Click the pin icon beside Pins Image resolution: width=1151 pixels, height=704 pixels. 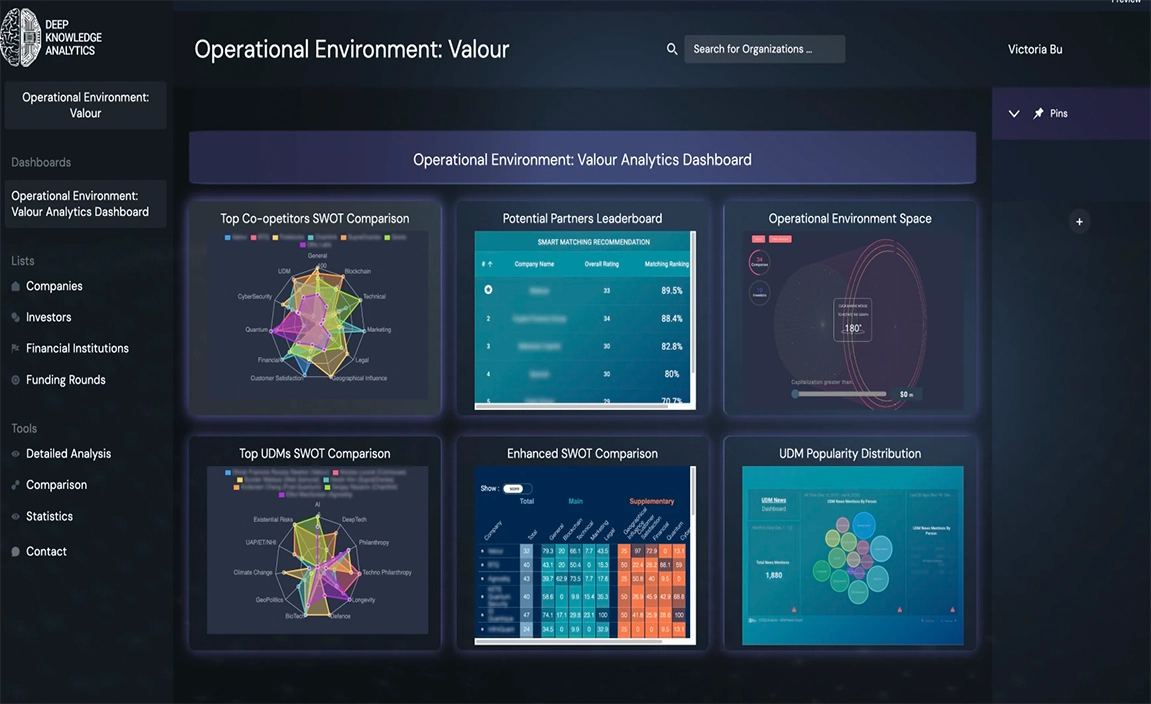point(1039,114)
